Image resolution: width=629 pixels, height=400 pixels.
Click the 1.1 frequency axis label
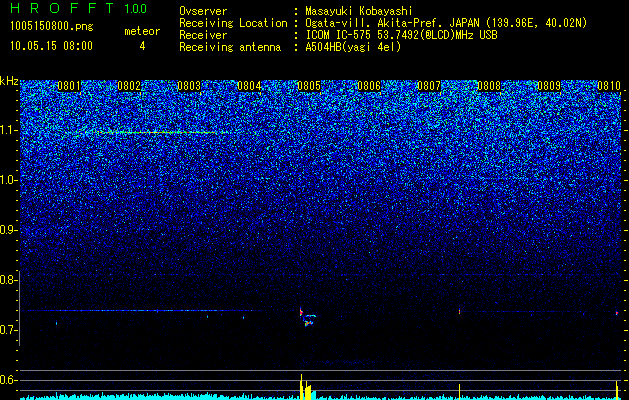(x=9, y=130)
